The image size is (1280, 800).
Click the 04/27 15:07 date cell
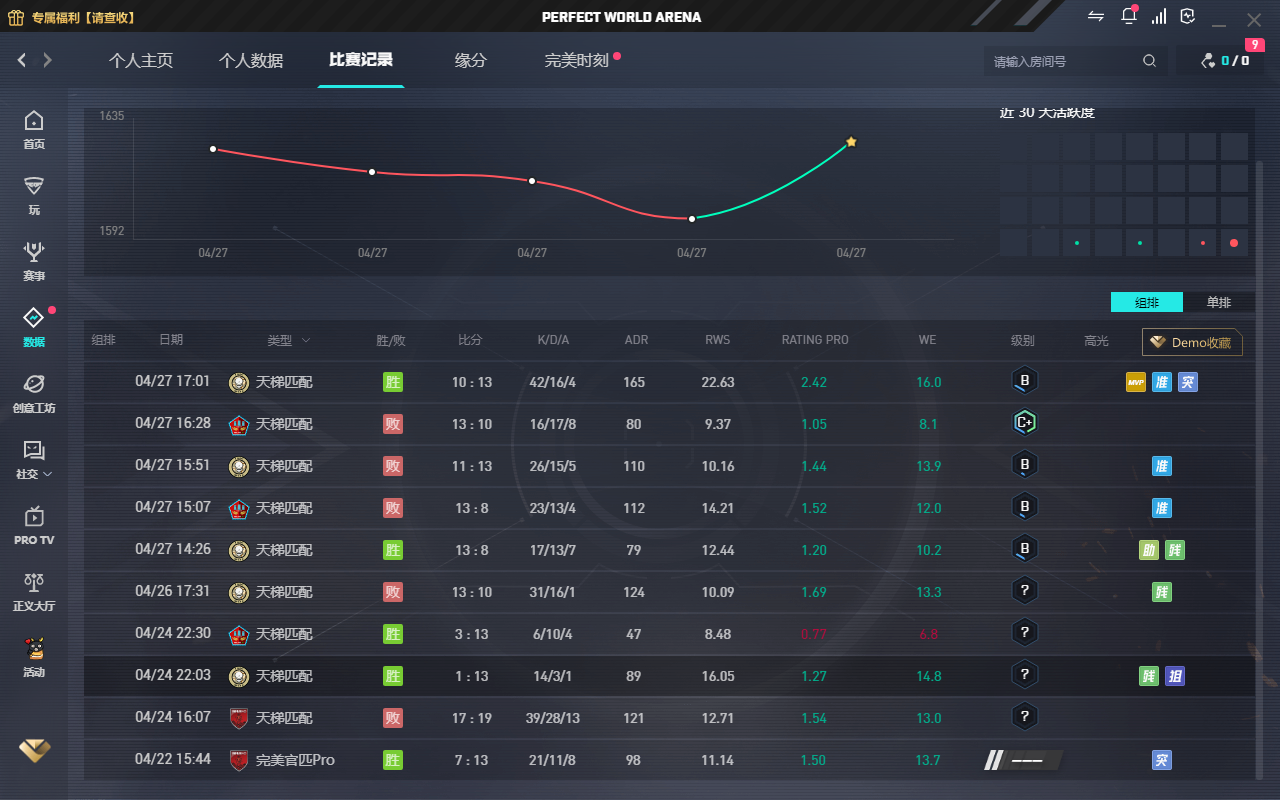pyautogui.click(x=173, y=507)
